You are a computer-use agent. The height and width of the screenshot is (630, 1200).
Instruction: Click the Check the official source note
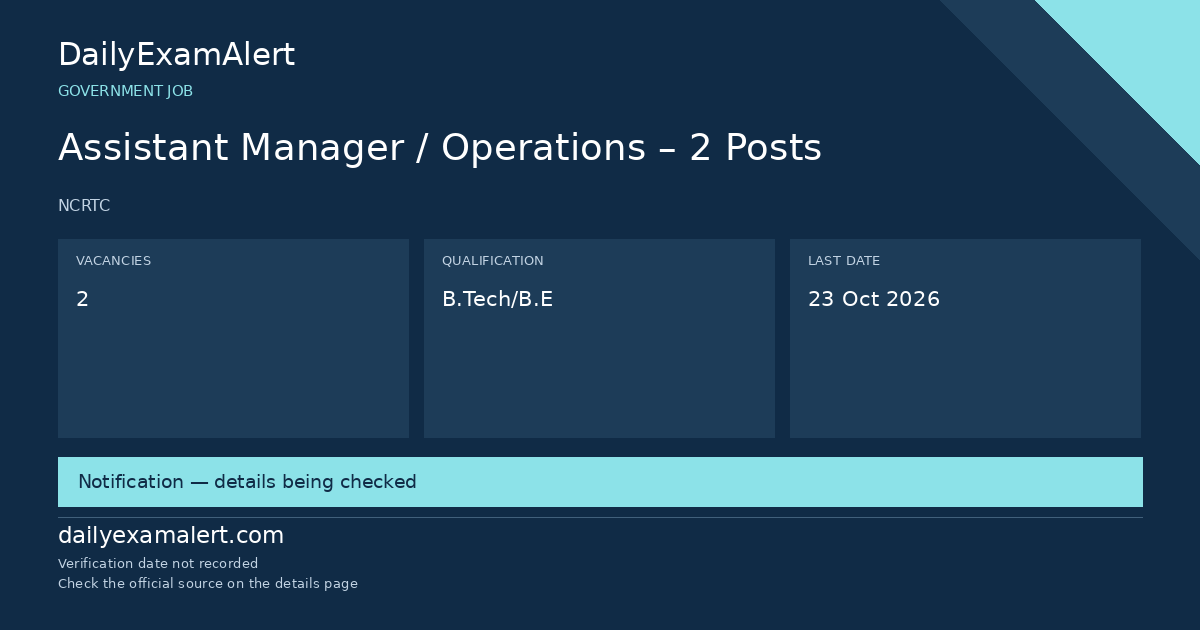[x=208, y=584]
